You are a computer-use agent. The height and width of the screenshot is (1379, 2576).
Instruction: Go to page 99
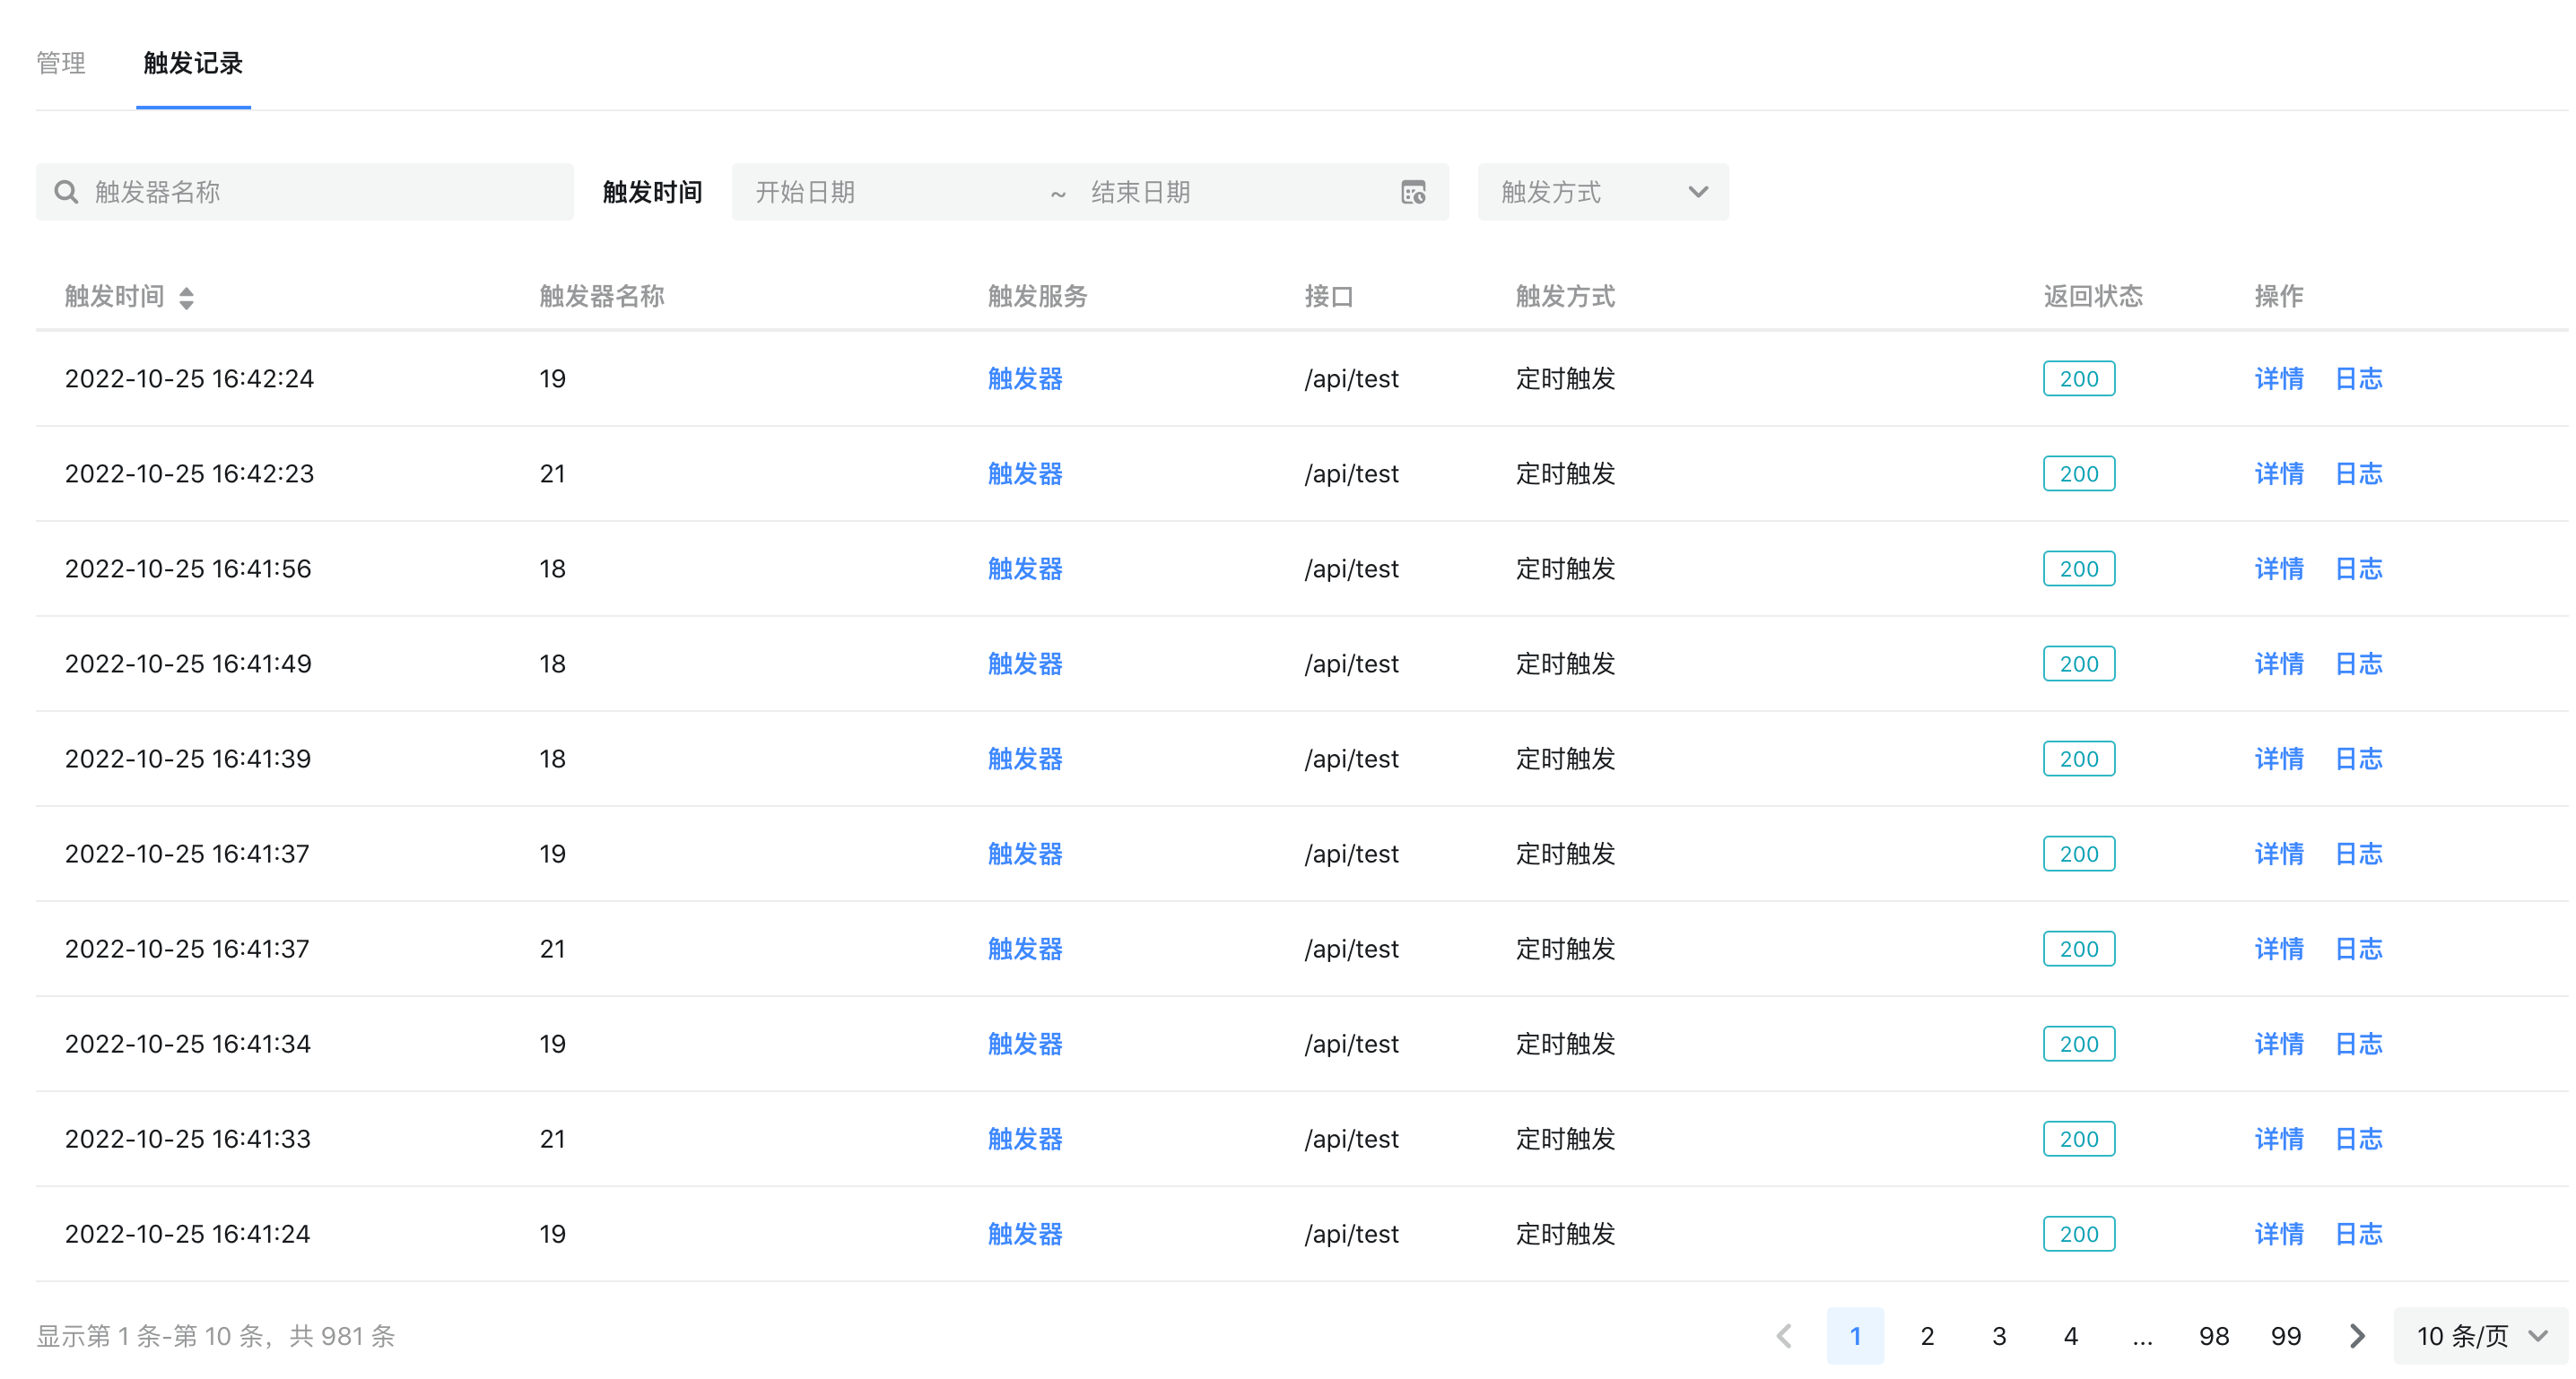click(x=2286, y=1336)
